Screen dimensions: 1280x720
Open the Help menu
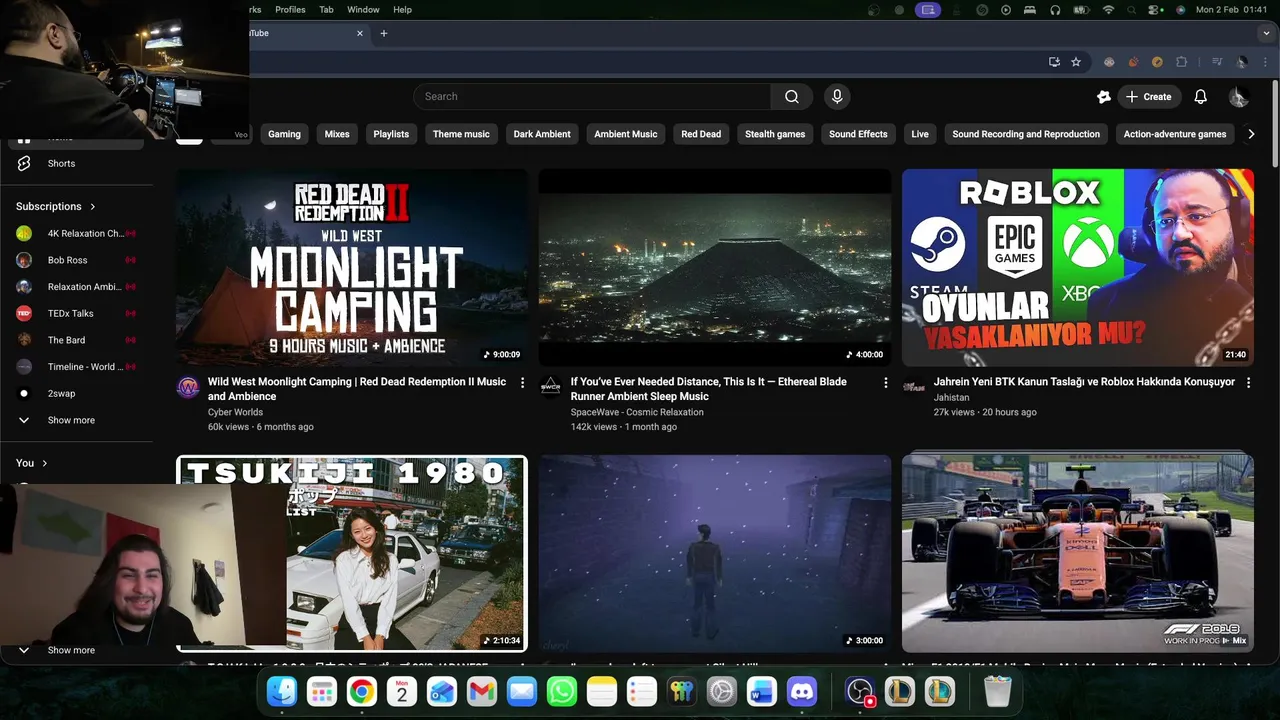tap(402, 10)
